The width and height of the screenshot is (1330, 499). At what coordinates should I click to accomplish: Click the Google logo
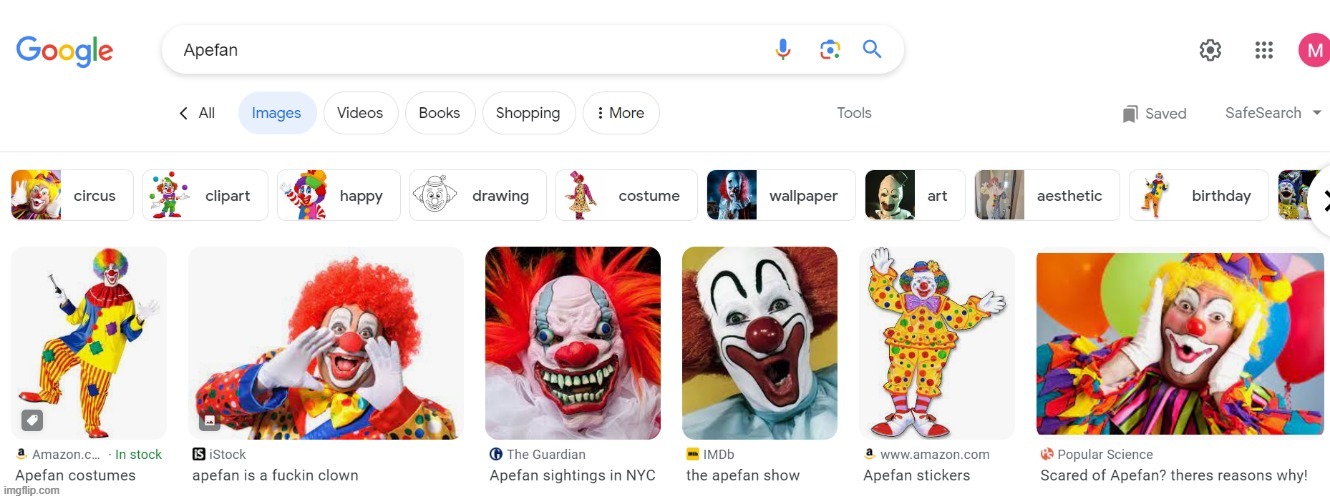click(65, 50)
